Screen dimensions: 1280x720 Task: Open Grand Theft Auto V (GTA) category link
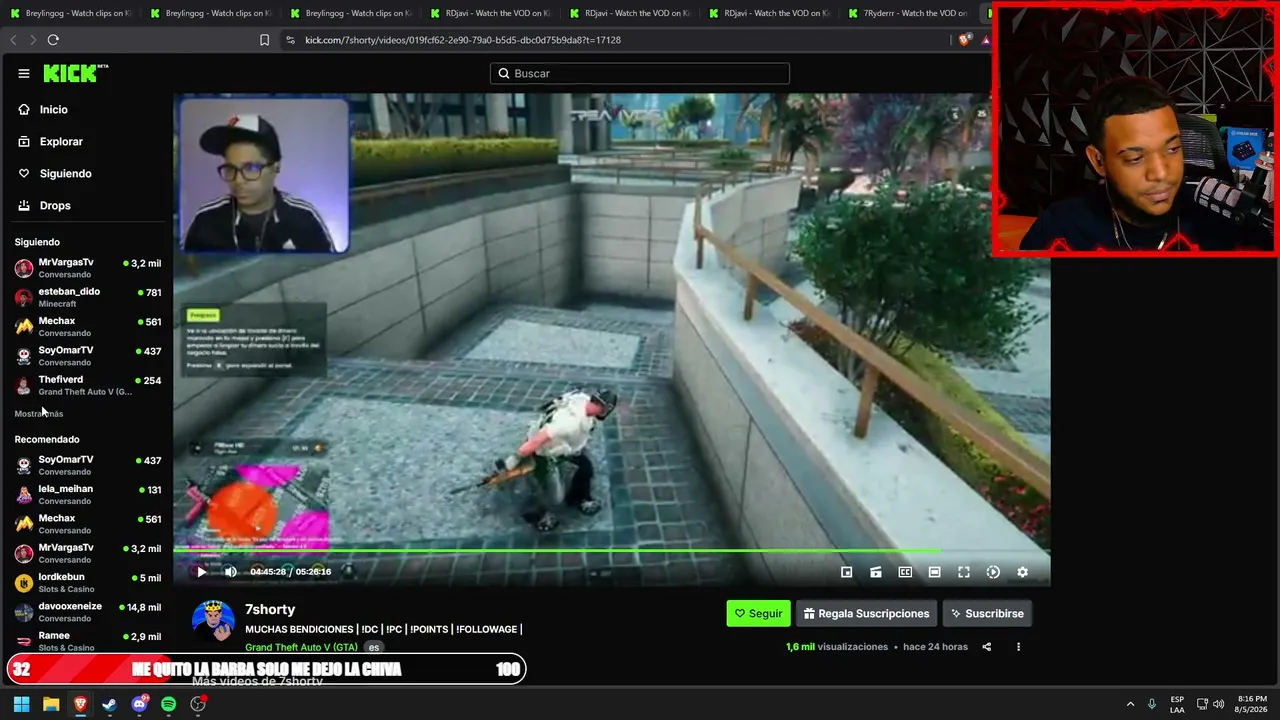301,647
